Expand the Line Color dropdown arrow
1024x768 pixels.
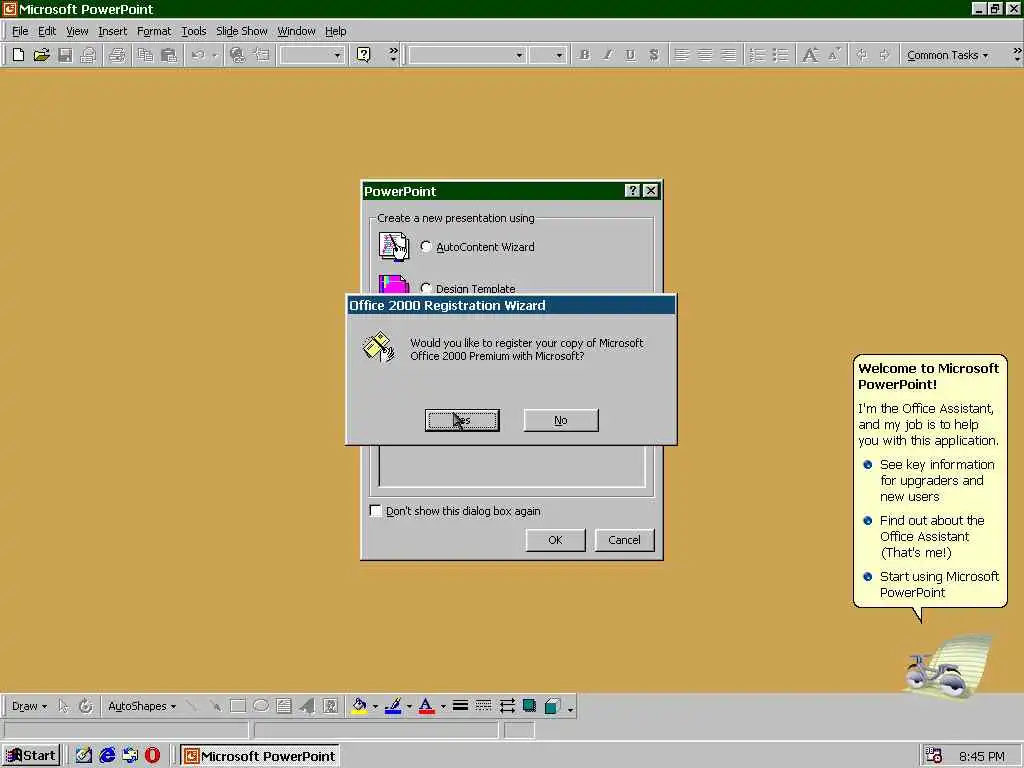[409, 706]
